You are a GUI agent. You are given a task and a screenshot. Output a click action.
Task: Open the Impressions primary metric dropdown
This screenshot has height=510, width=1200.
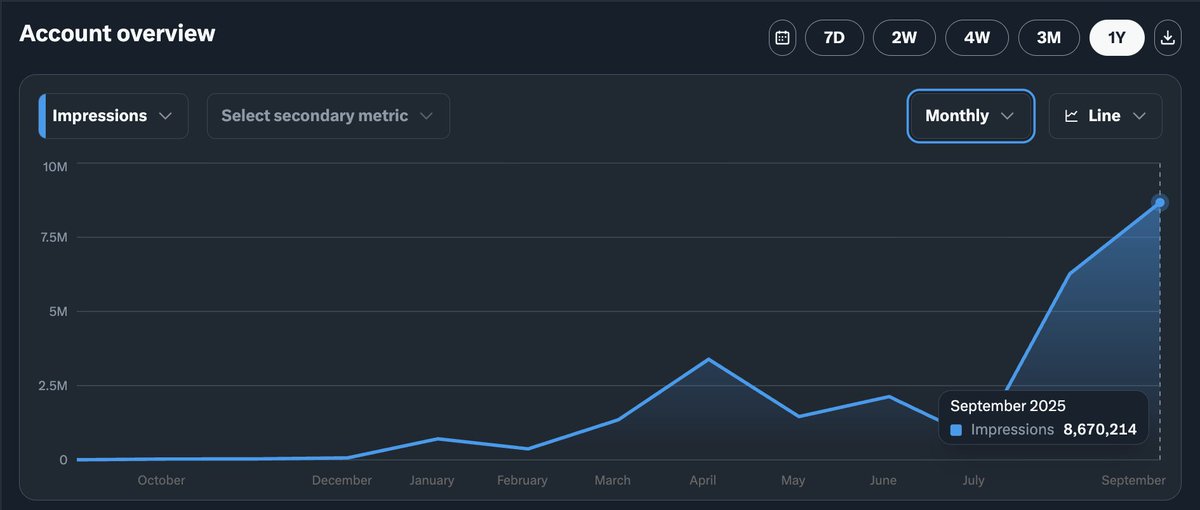[113, 116]
